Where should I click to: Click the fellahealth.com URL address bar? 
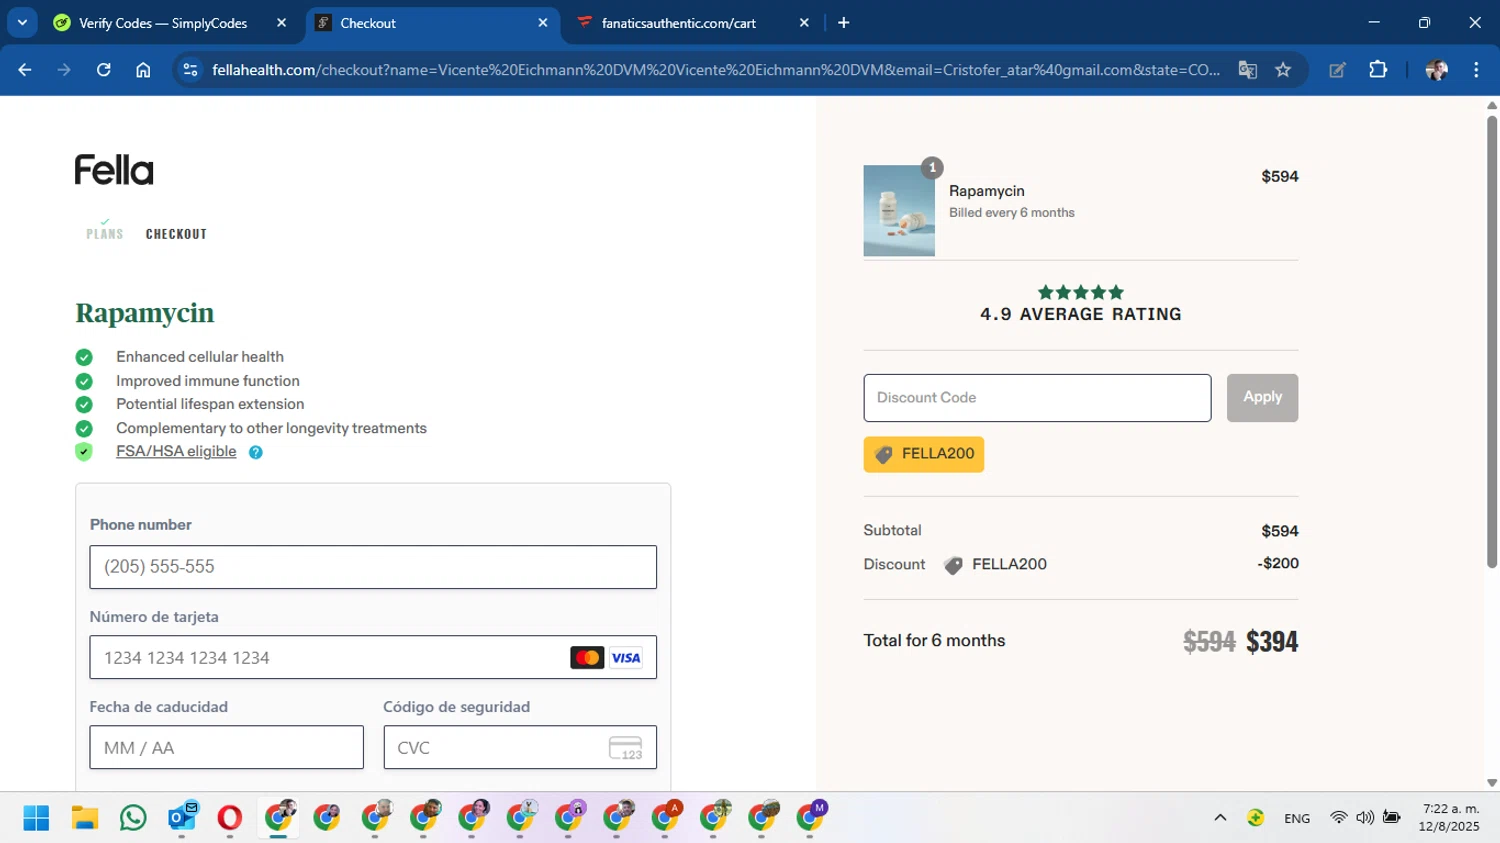point(716,70)
